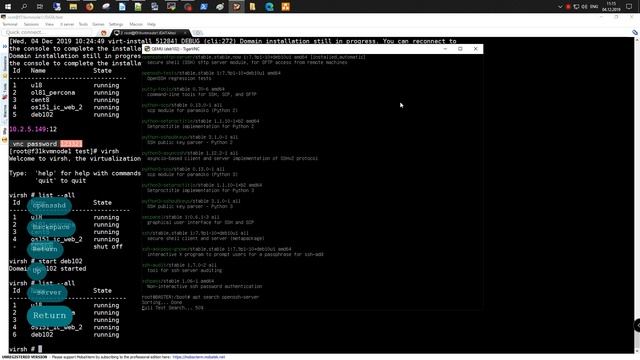640x360 pixels.
Task: Expand the collapsed sidebar with double-arrow
Action: 4,46
